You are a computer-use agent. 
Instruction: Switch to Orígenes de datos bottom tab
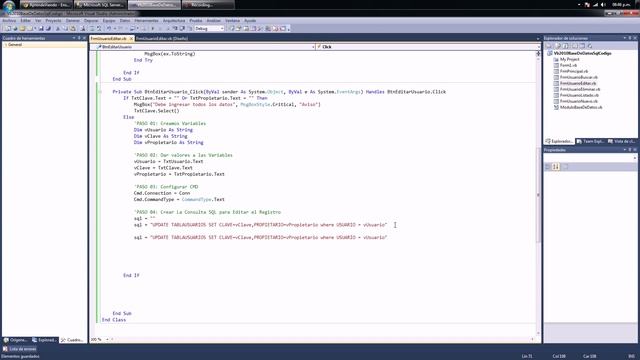pyautogui.click(x=16, y=340)
